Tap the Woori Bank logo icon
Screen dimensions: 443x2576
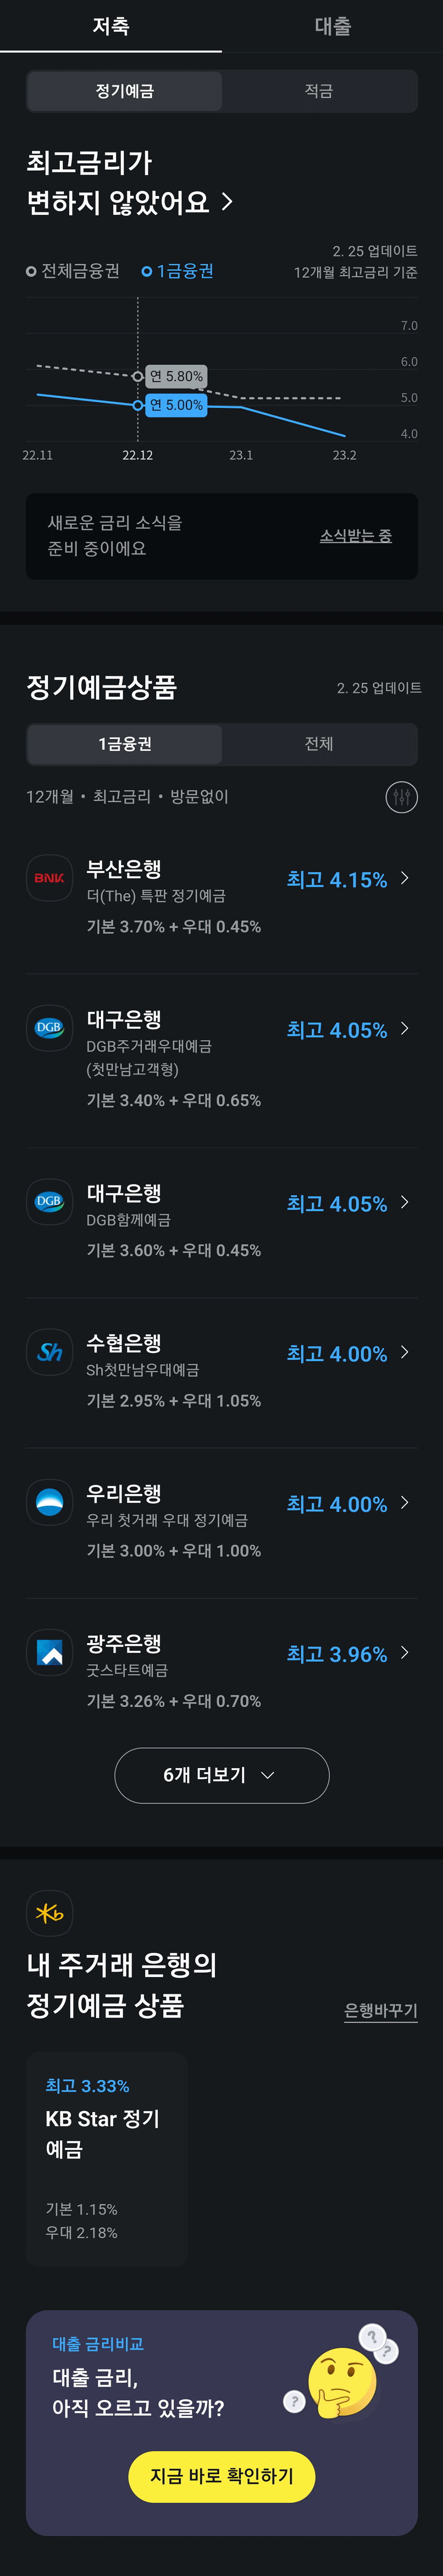[49, 1502]
